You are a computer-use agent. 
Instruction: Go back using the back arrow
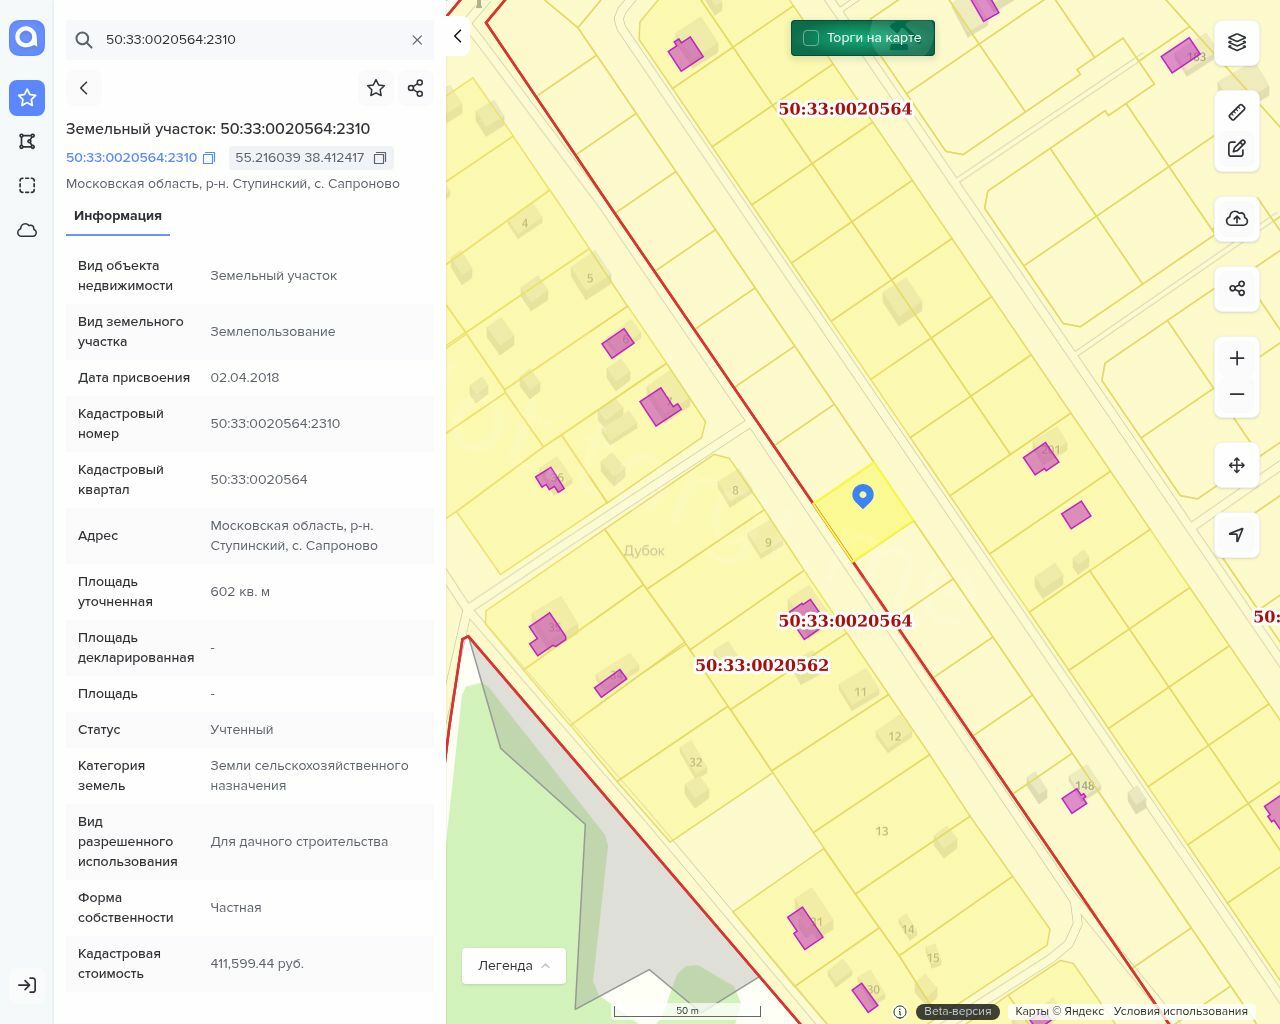point(84,88)
